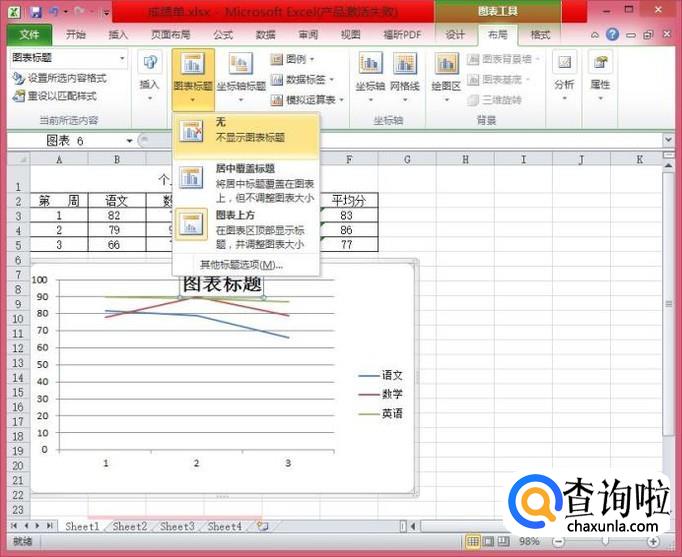Switch to the 设计 (Design) ribbon tab

[455, 34]
